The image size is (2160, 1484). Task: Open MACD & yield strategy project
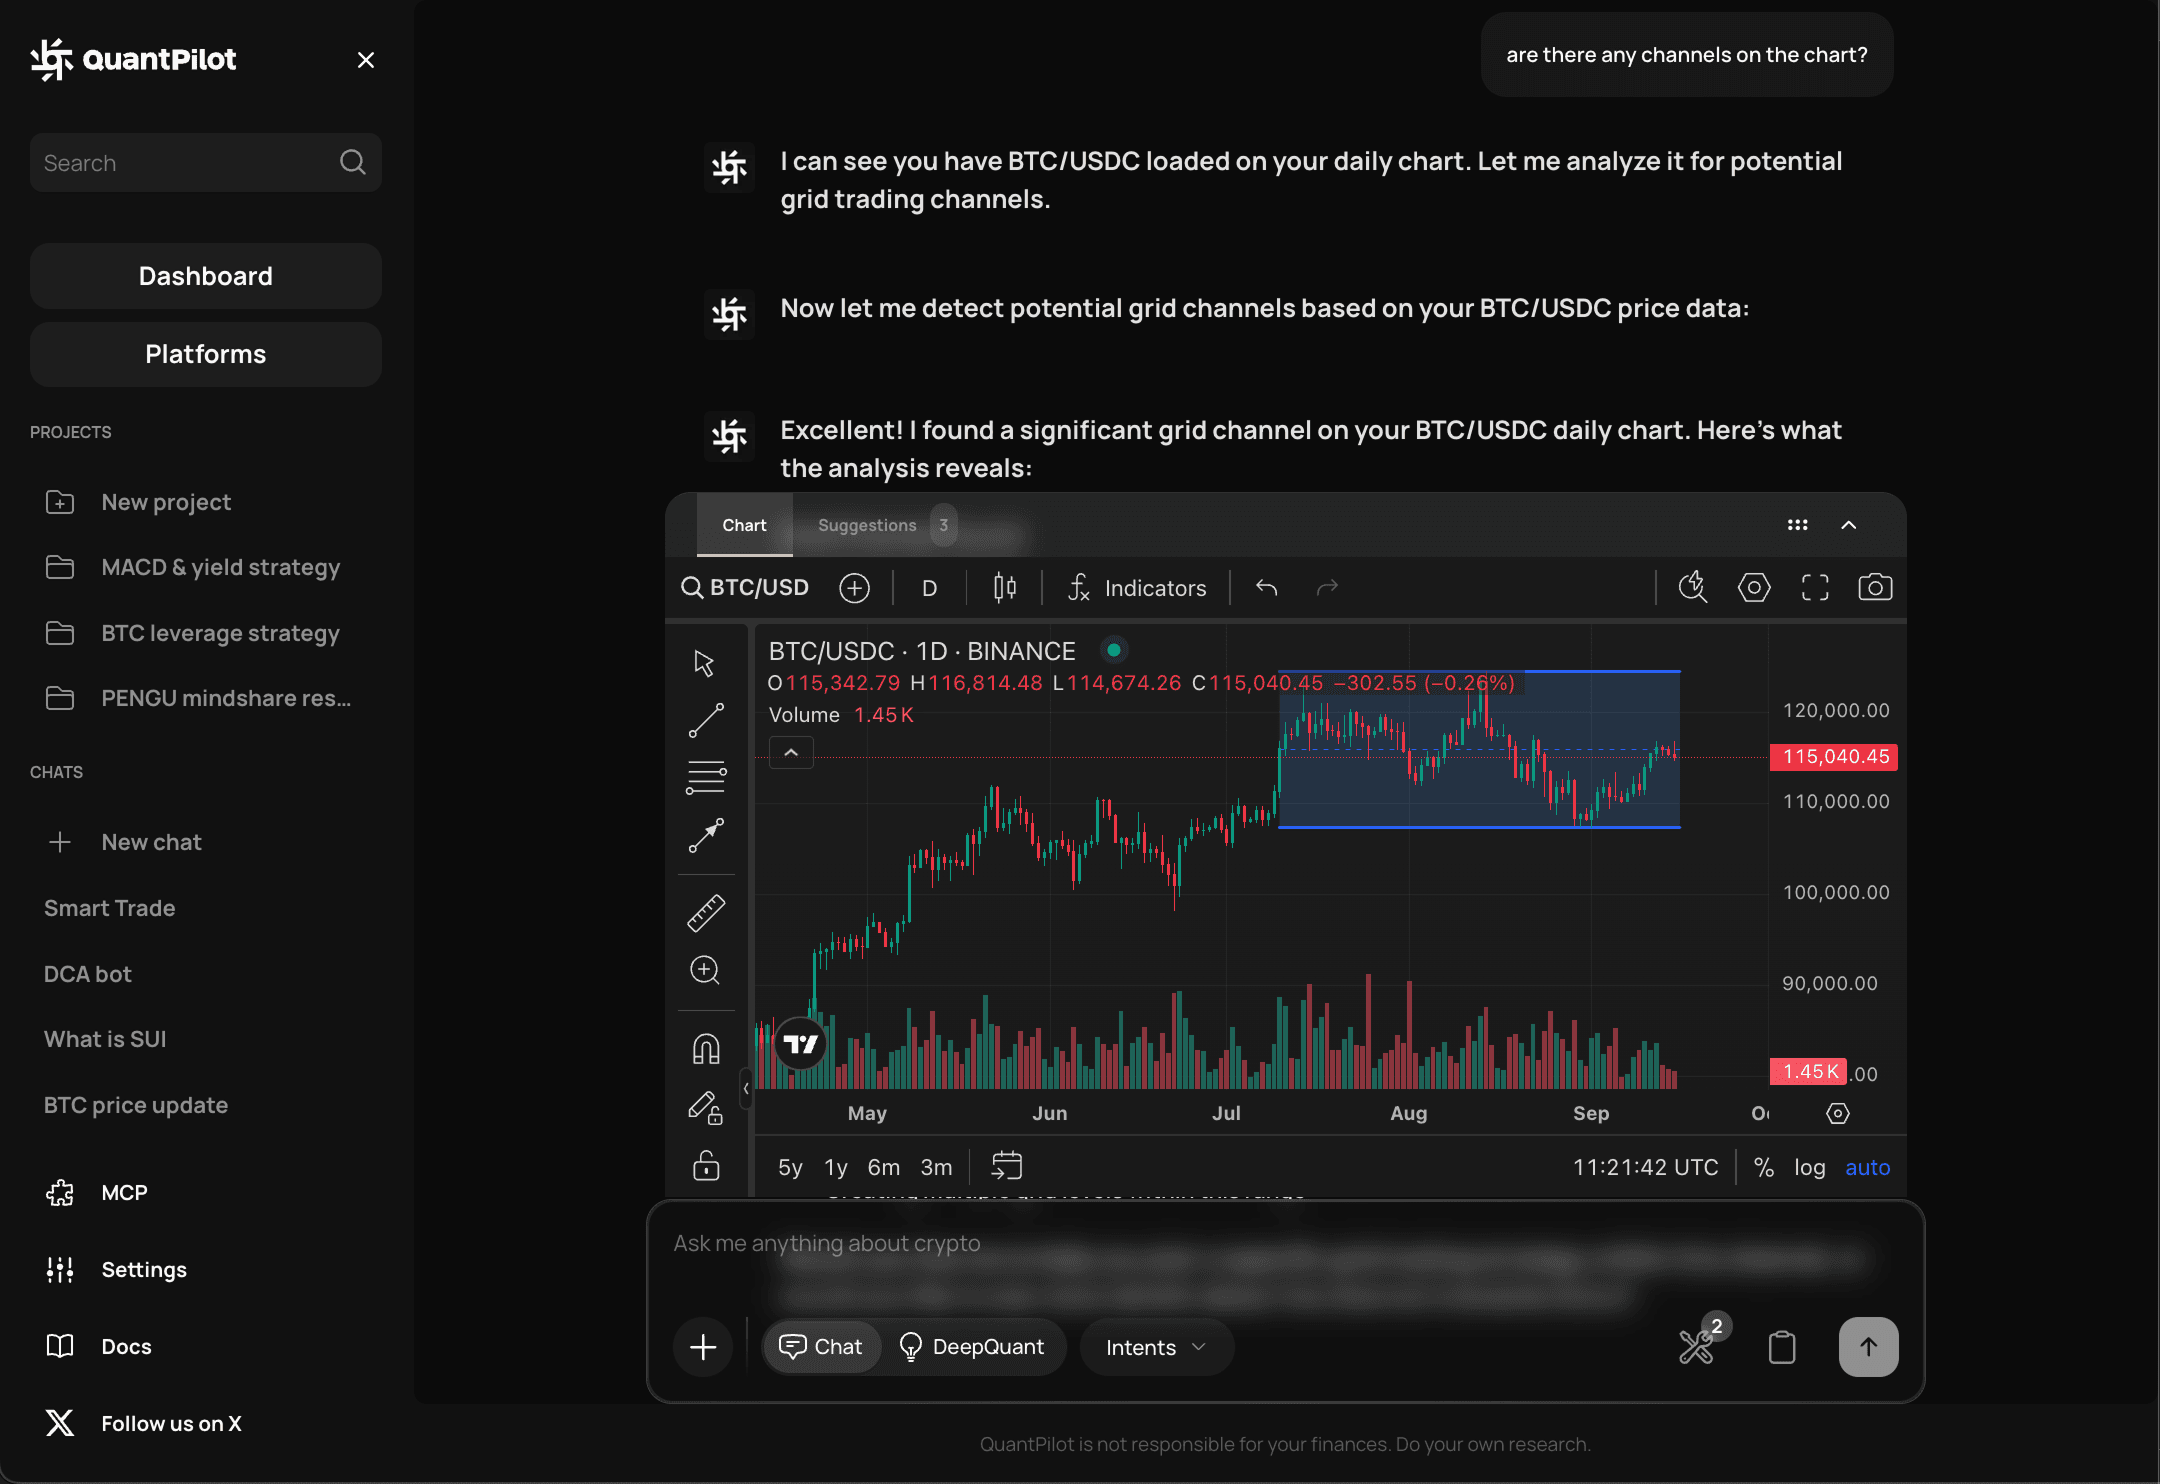[x=193, y=567]
